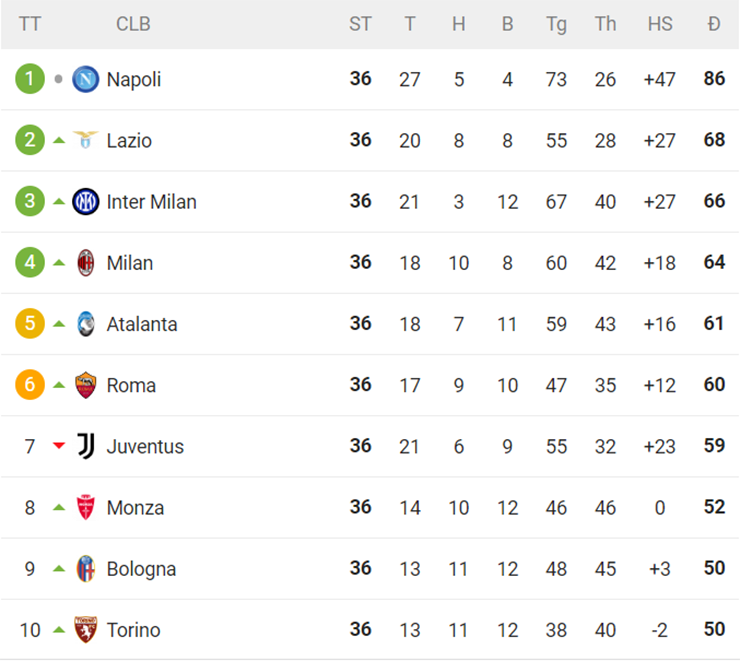Click the green rank 1 badge
Screen dimensions: 740x661
(30, 79)
